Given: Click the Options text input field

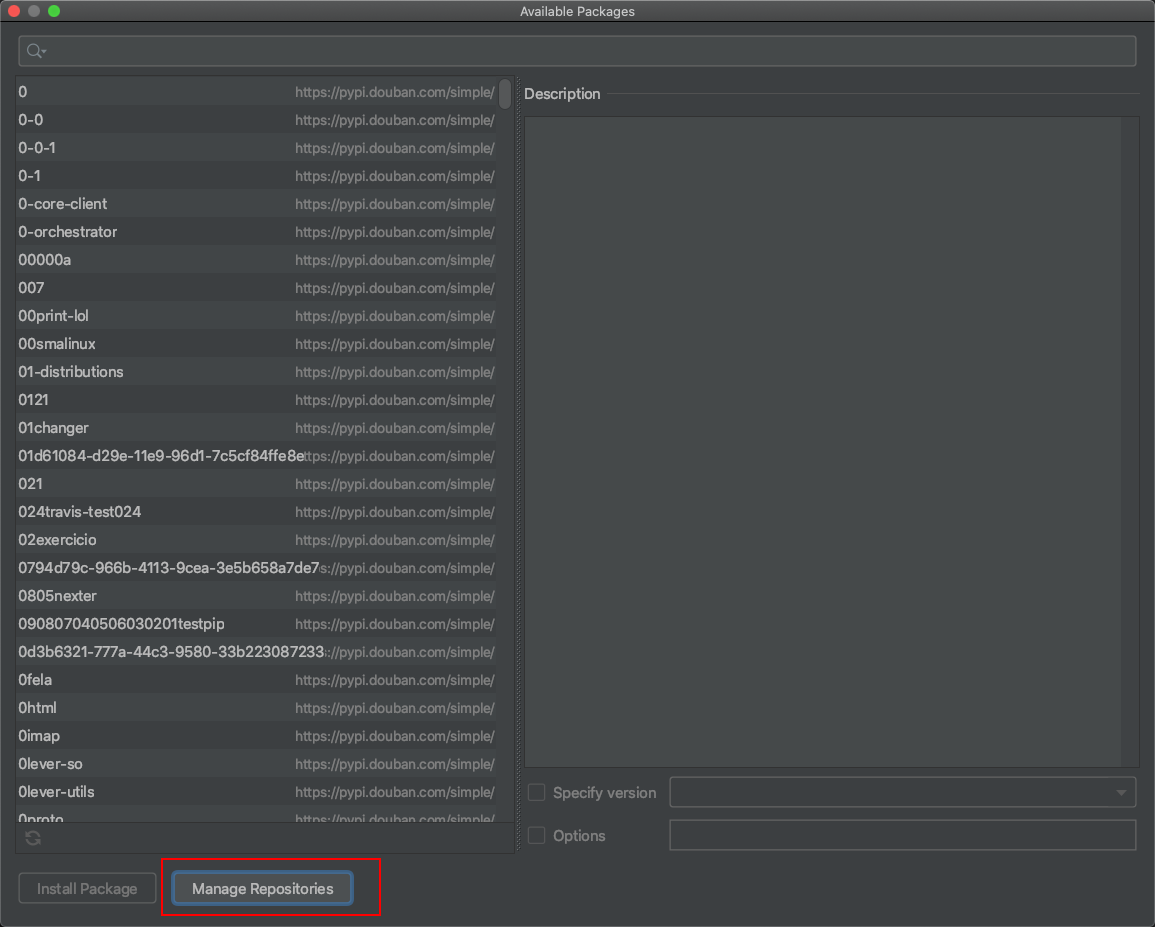Looking at the screenshot, I should click(902, 835).
